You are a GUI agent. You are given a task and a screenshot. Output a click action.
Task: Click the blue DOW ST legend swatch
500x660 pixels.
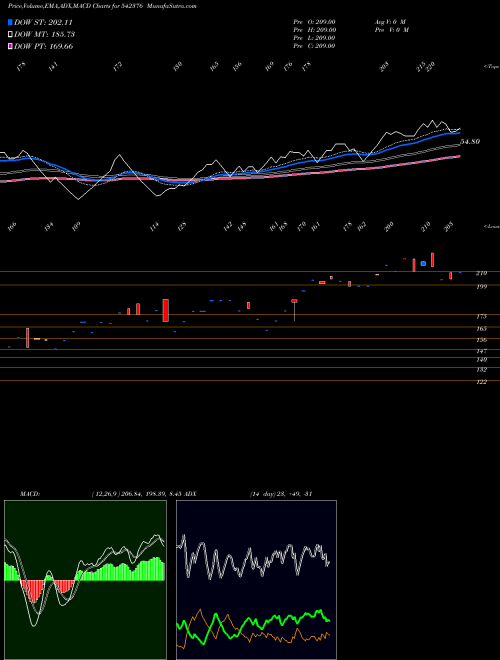point(11,22)
